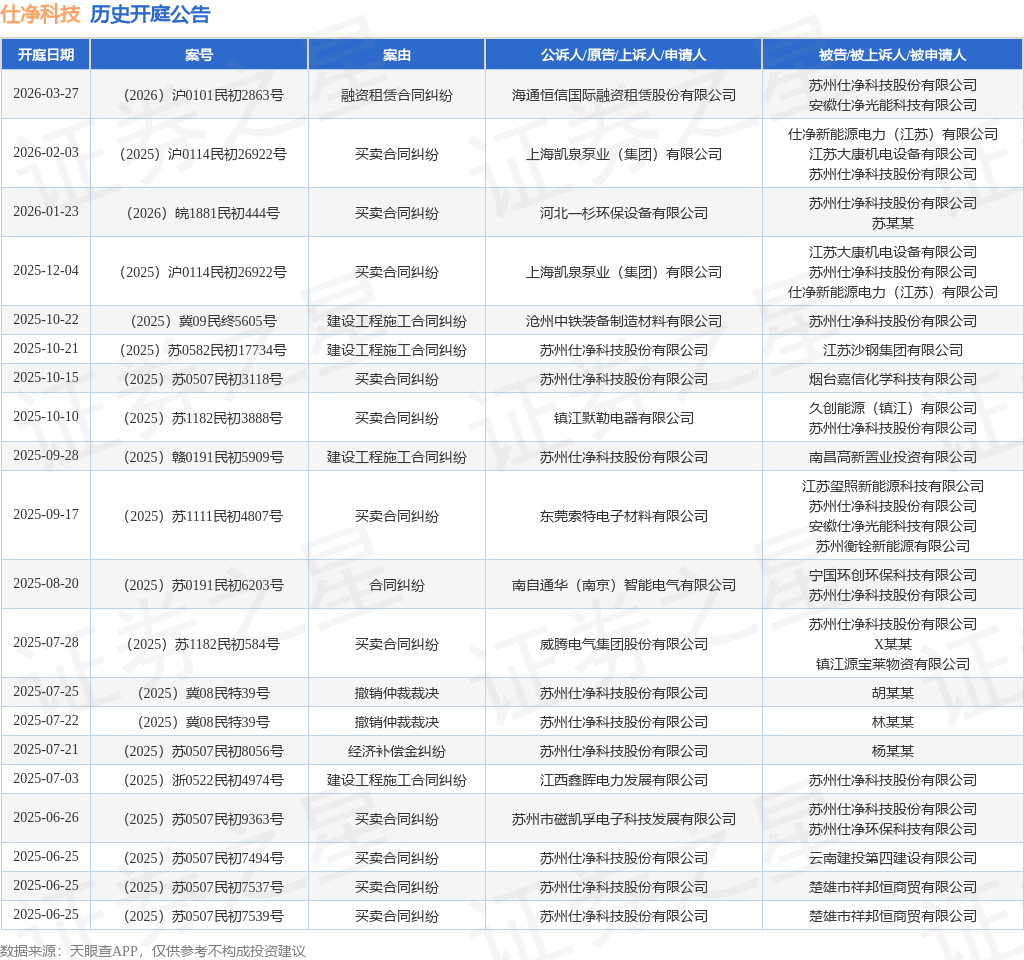Click case number (2026)沪0101民初2863号

[x=203, y=95]
